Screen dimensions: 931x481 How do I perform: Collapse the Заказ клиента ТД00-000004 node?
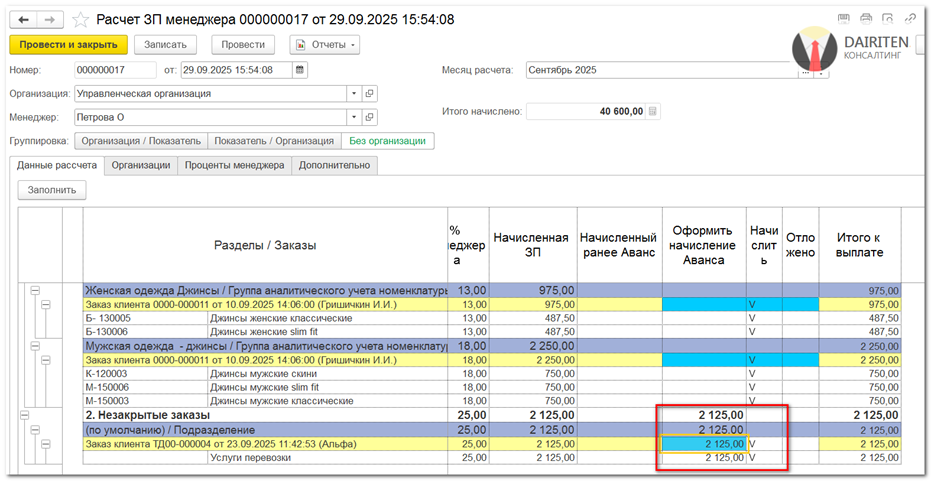tap(46, 444)
